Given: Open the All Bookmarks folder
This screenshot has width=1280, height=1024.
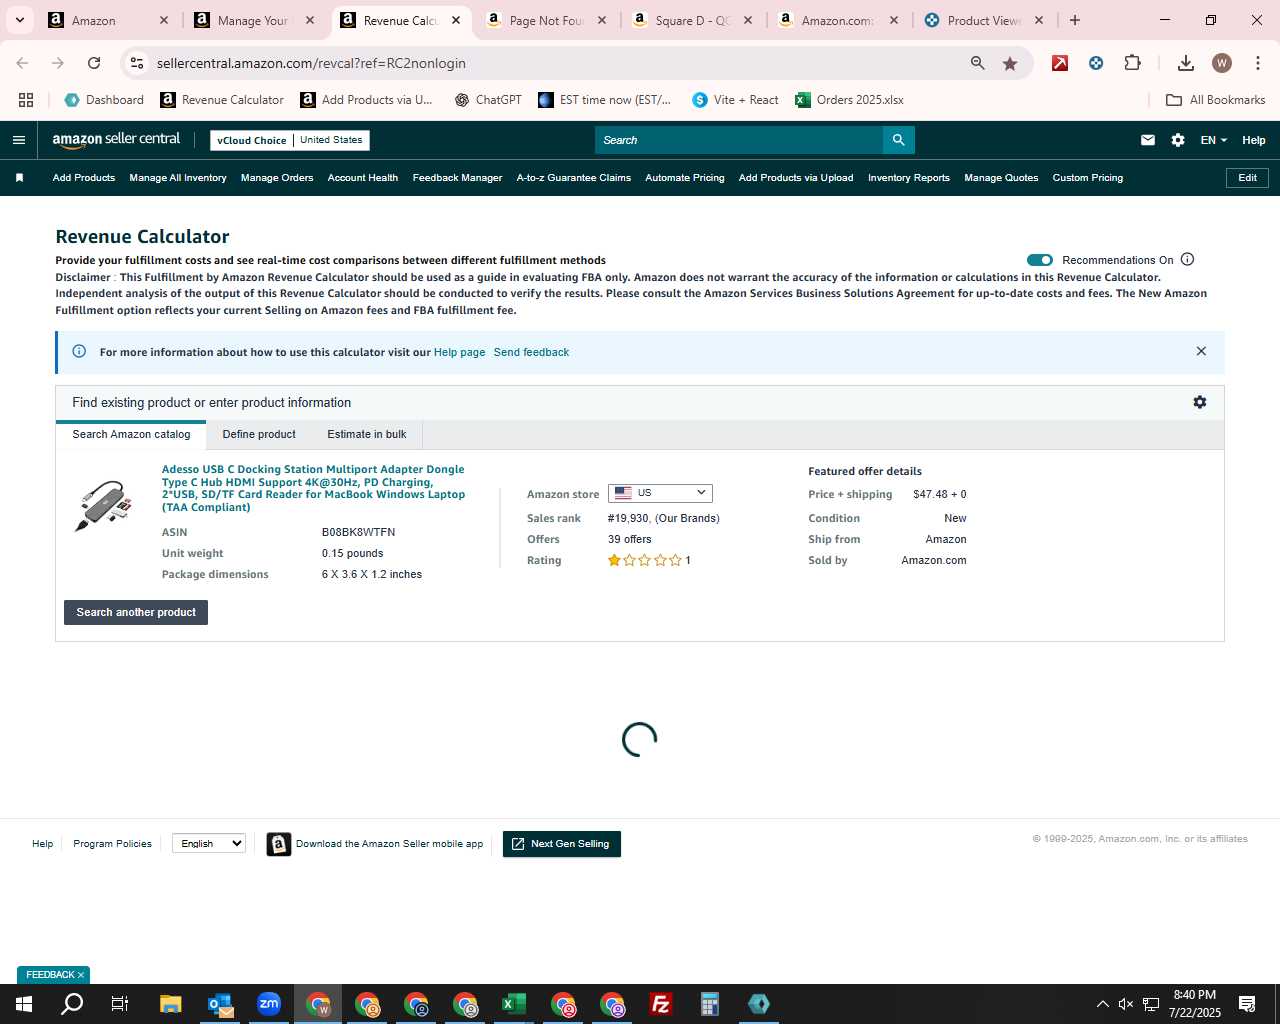Looking at the screenshot, I should [x=1216, y=100].
